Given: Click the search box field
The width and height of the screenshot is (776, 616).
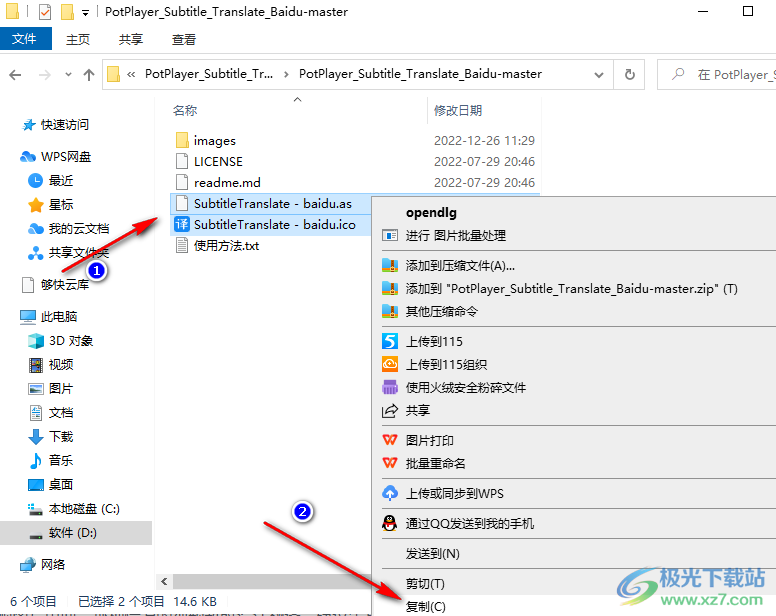Looking at the screenshot, I should pyautogui.click(x=717, y=75).
